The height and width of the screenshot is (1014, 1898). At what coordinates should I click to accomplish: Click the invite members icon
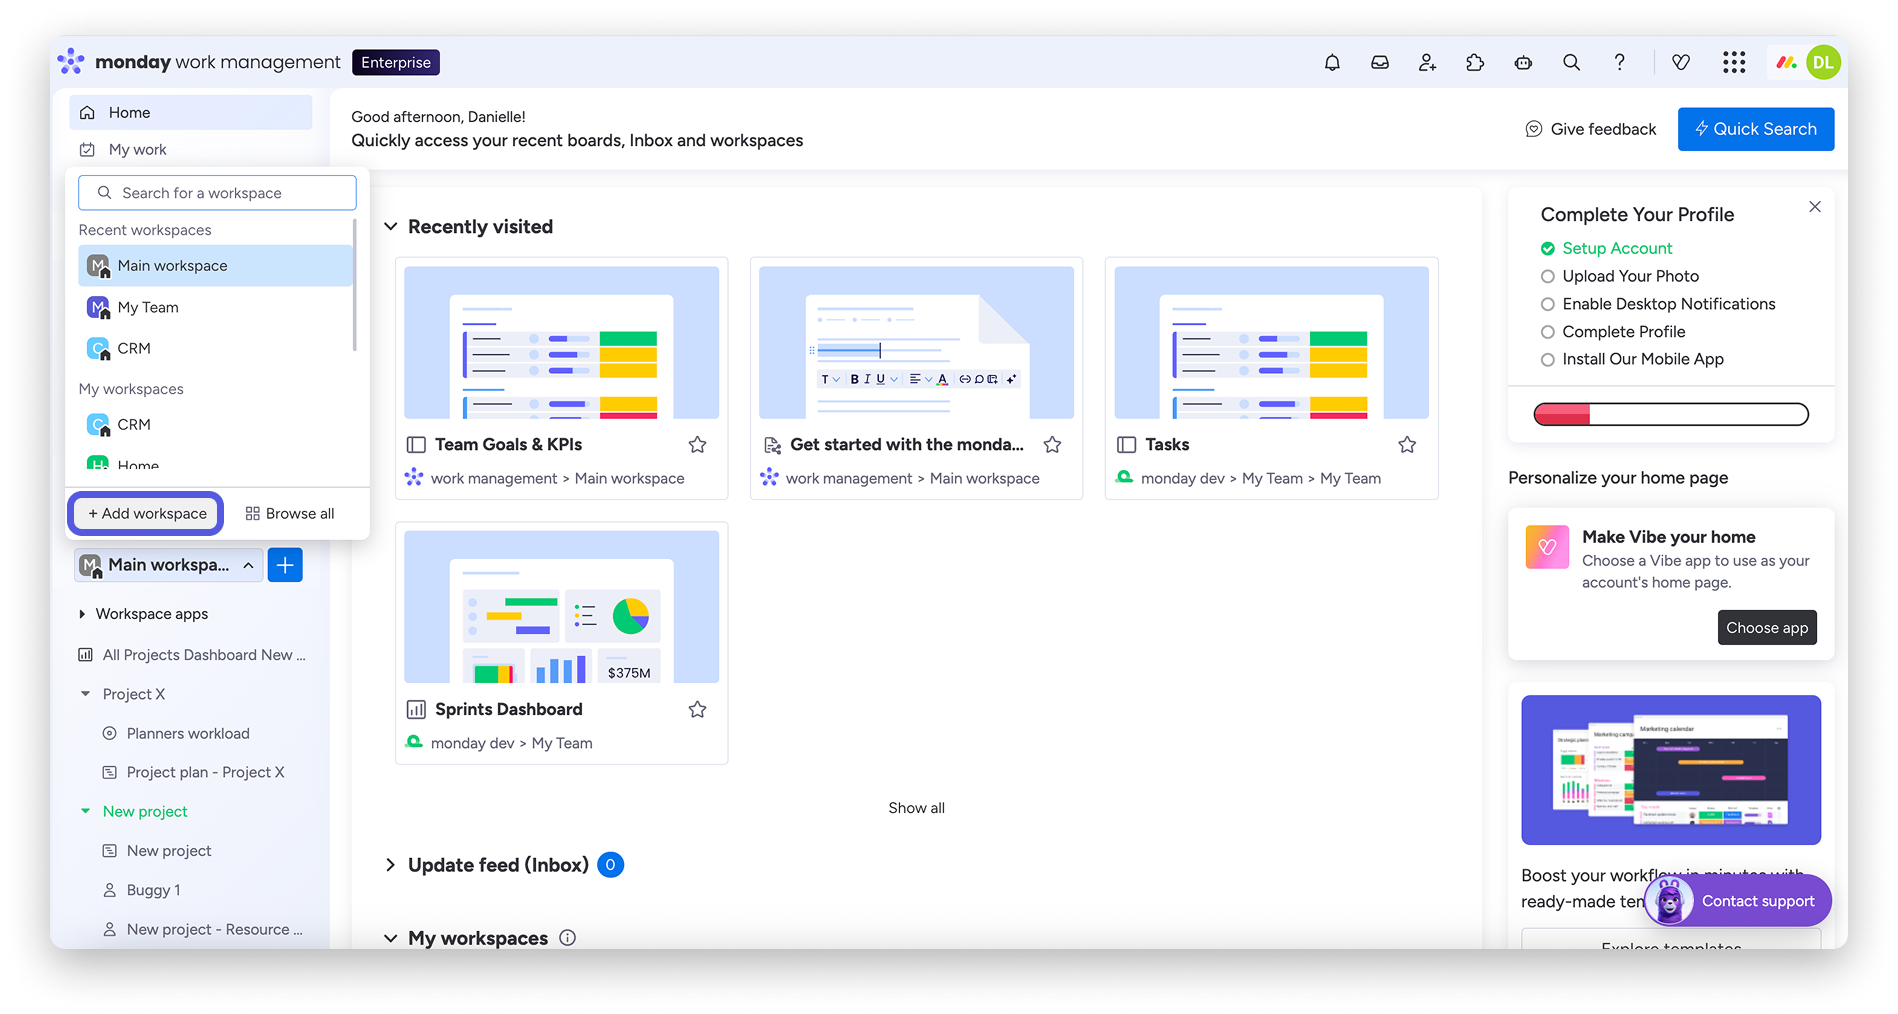point(1427,63)
